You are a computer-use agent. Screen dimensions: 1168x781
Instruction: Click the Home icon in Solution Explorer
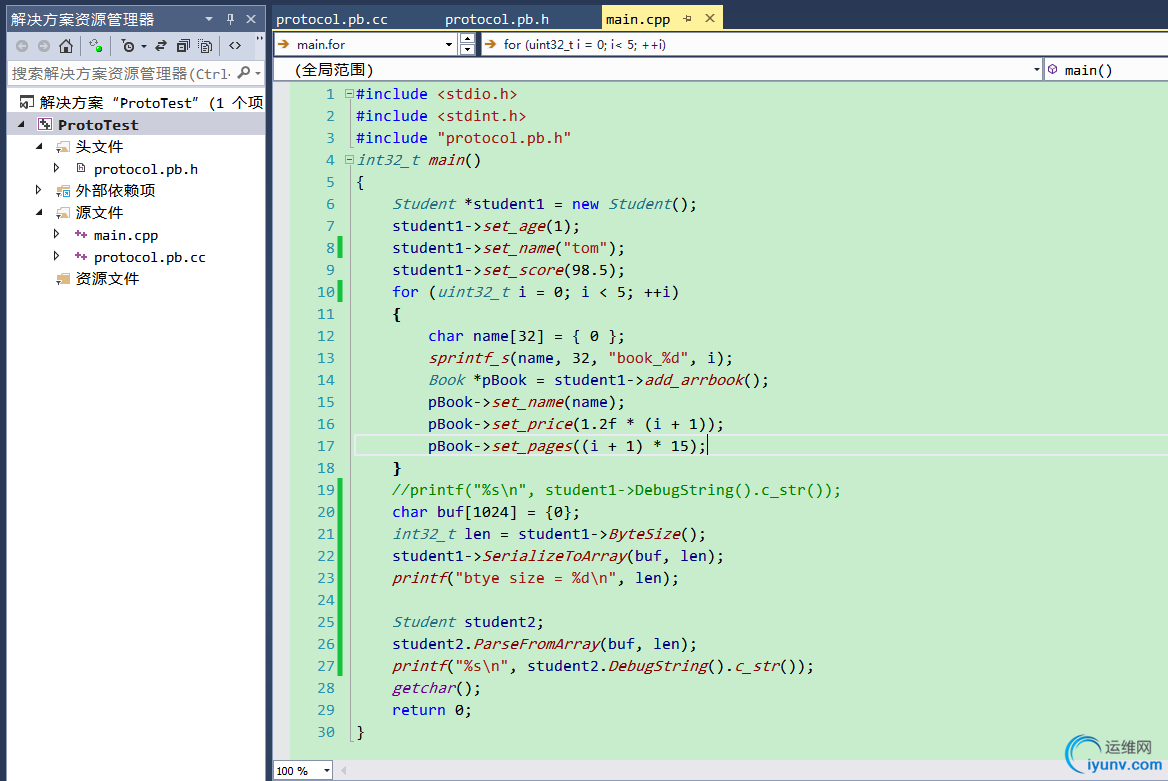point(66,45)
